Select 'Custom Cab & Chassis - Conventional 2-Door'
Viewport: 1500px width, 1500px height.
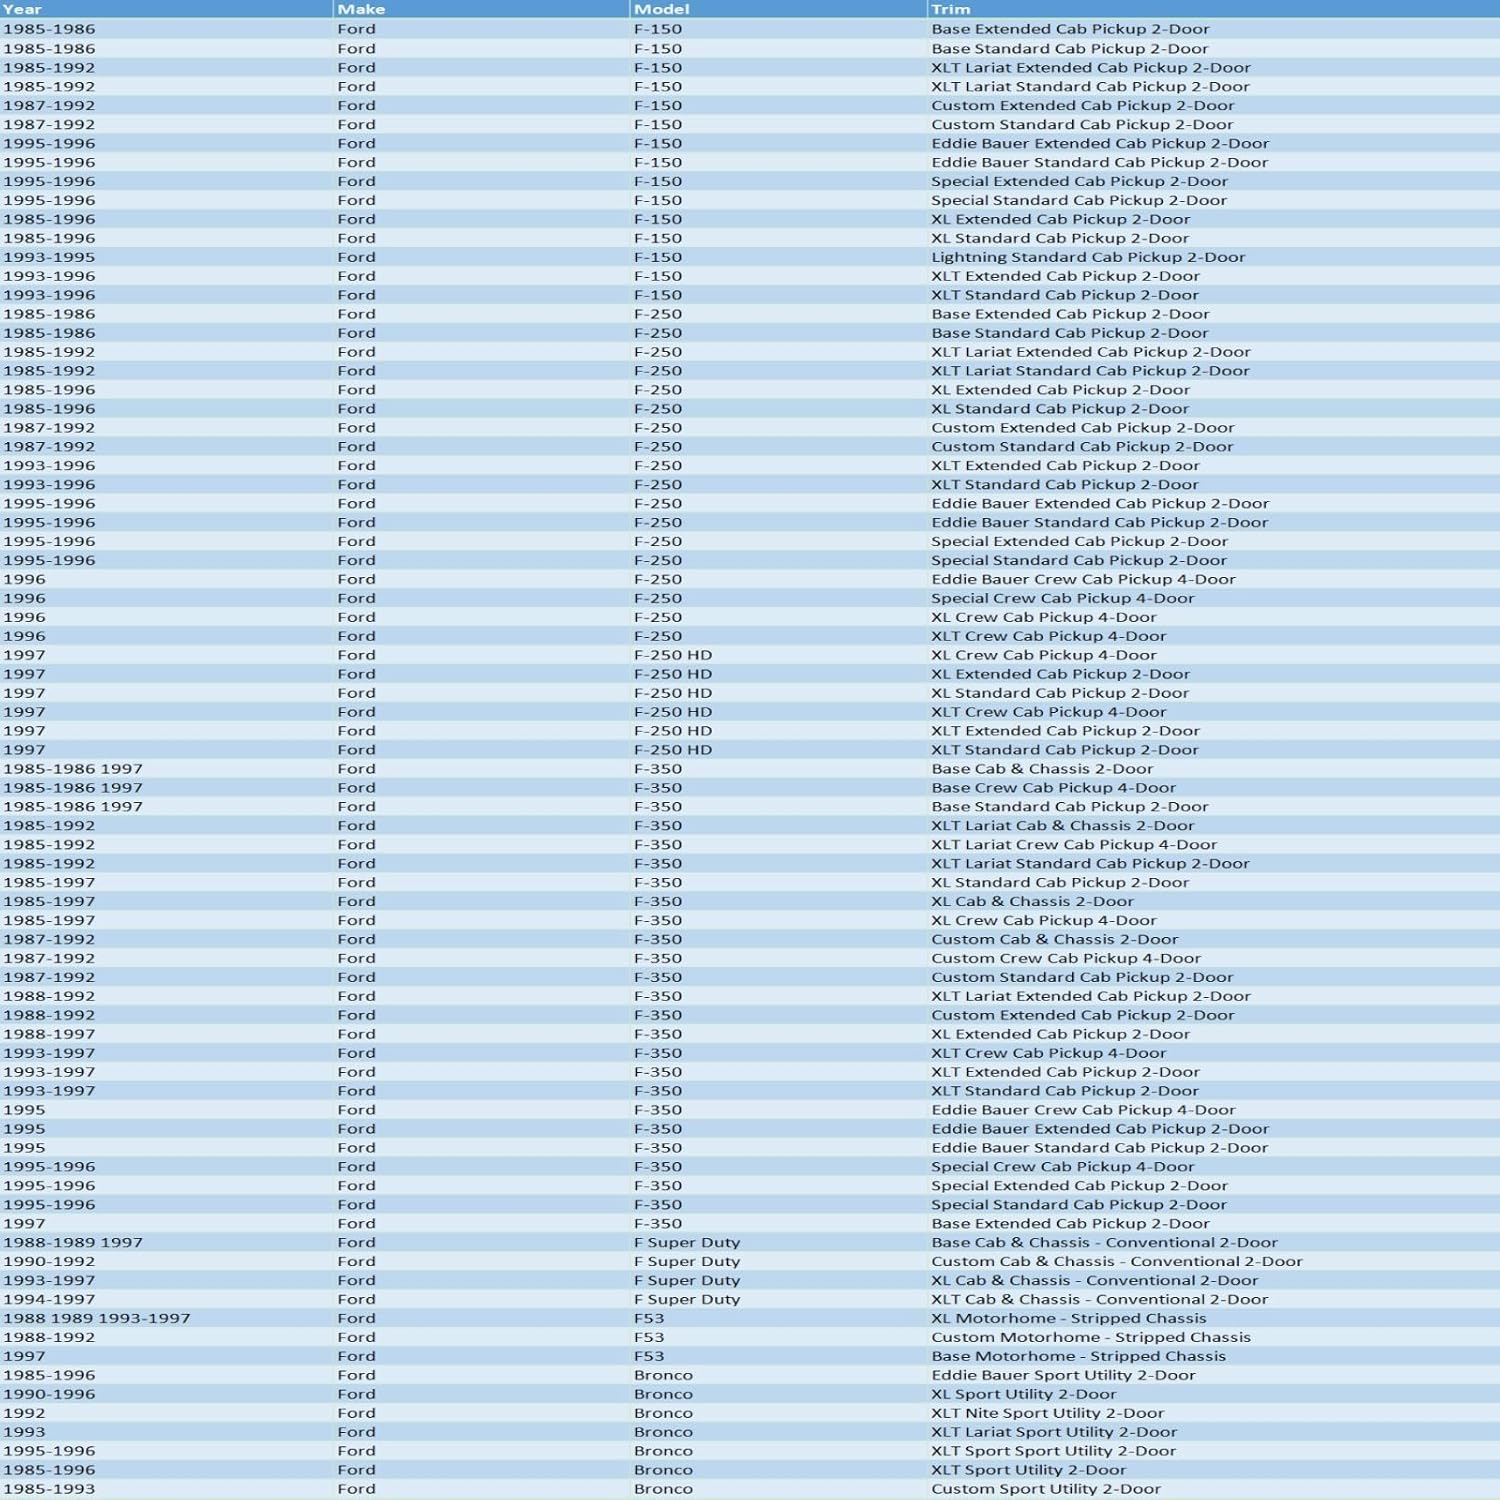pos(1117,1261)
